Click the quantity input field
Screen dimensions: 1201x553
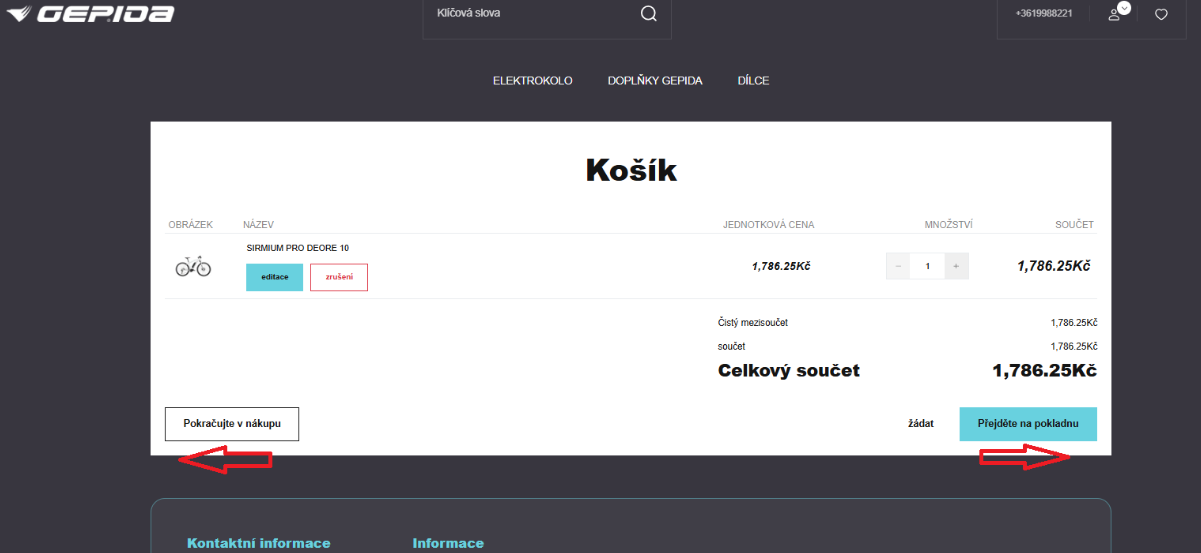[x=927, y=266]
